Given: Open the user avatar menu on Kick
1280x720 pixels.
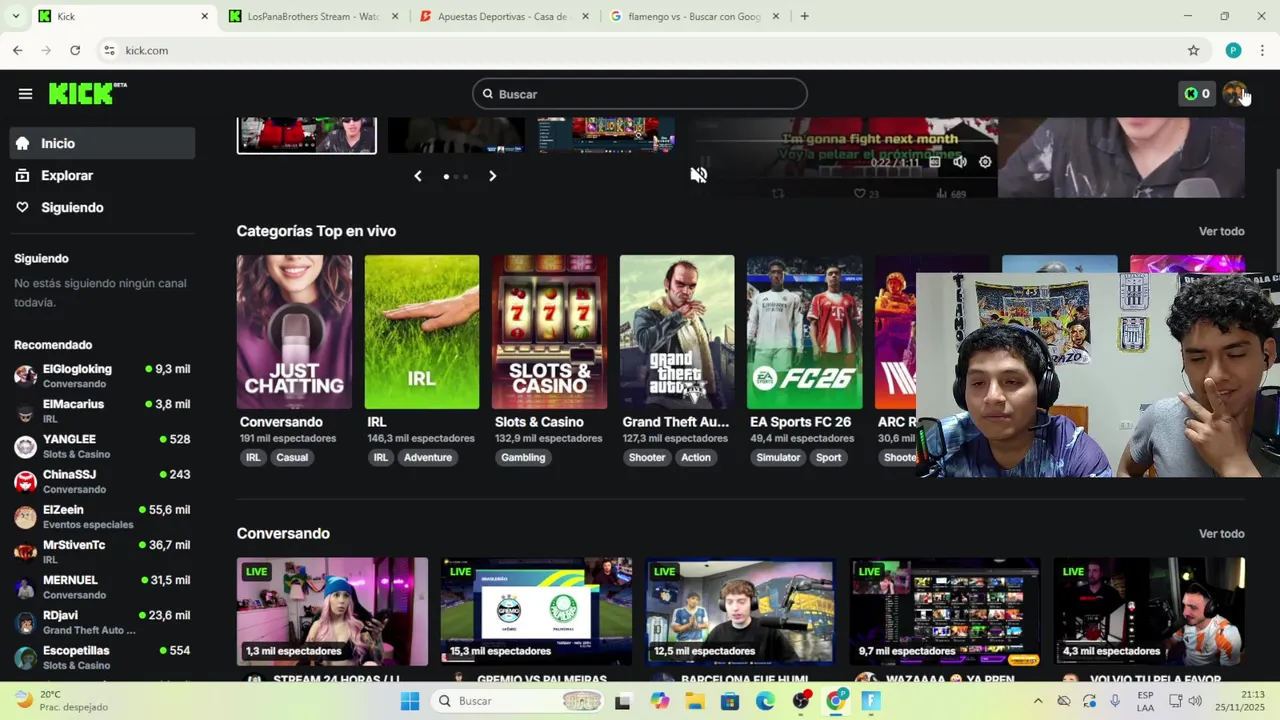Looking at the screenshot, I should click(1234, 93).
